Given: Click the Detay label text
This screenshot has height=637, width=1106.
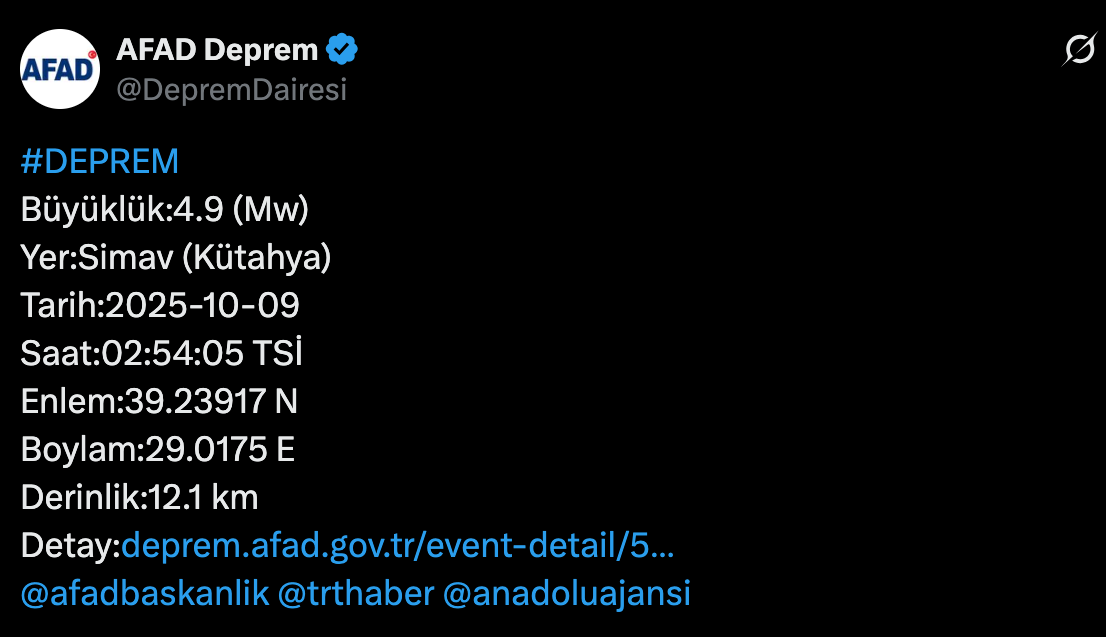Looking at the screenshot, I should [70, 546].
